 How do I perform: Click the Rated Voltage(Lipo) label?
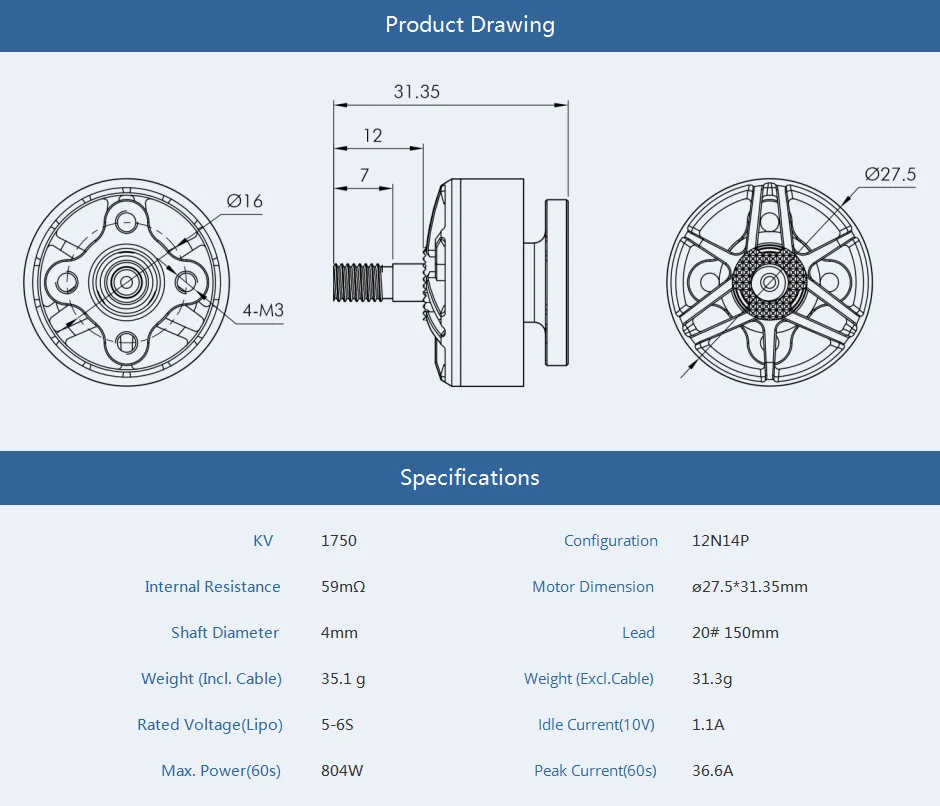coord(210,725)
